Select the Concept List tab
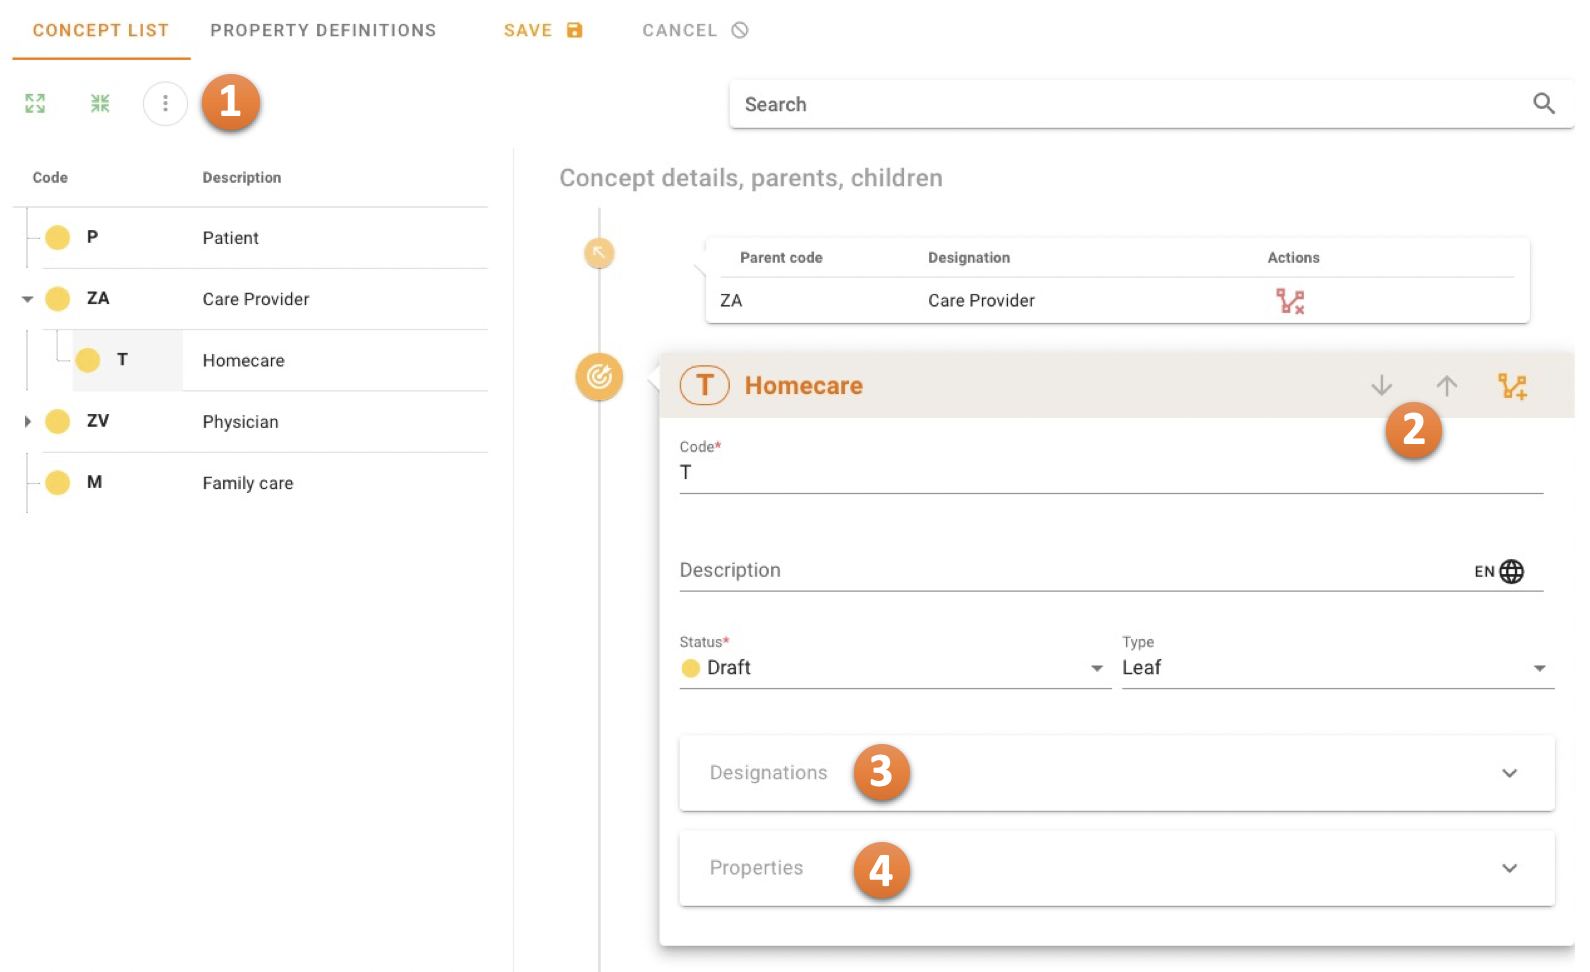1590x972 pixels. (101, 30)
